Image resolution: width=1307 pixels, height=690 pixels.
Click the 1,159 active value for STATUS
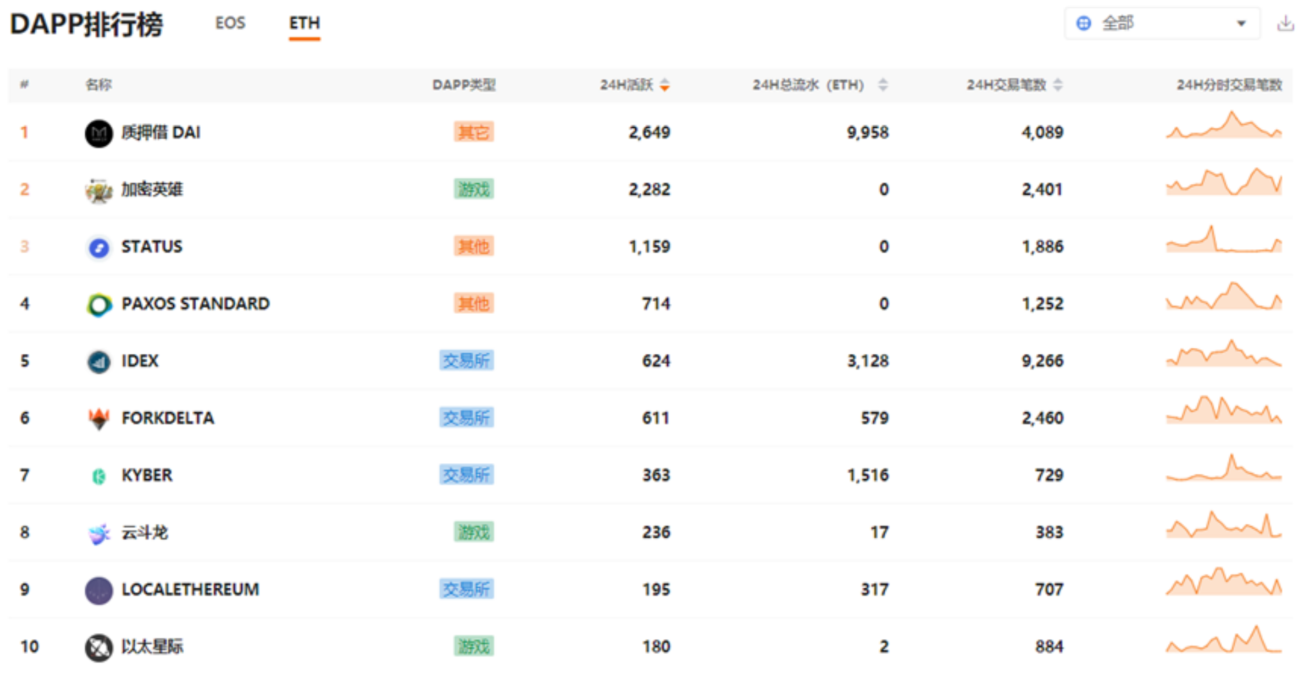point(650,246)
